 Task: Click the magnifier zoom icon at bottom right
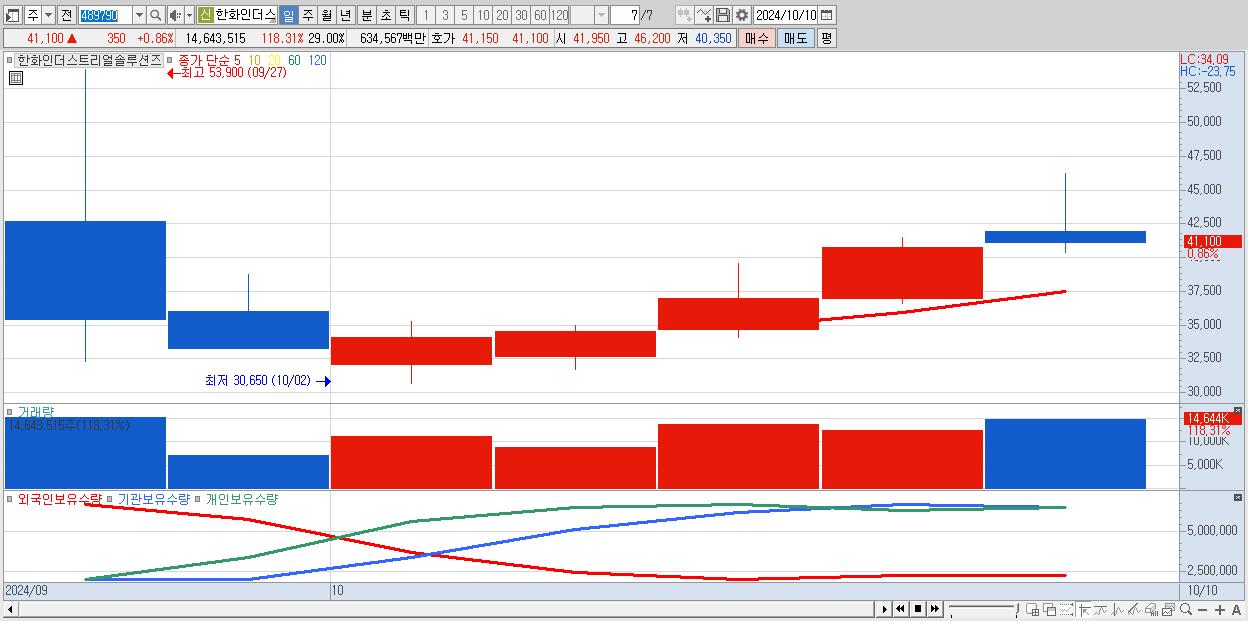click(1186, 610)
